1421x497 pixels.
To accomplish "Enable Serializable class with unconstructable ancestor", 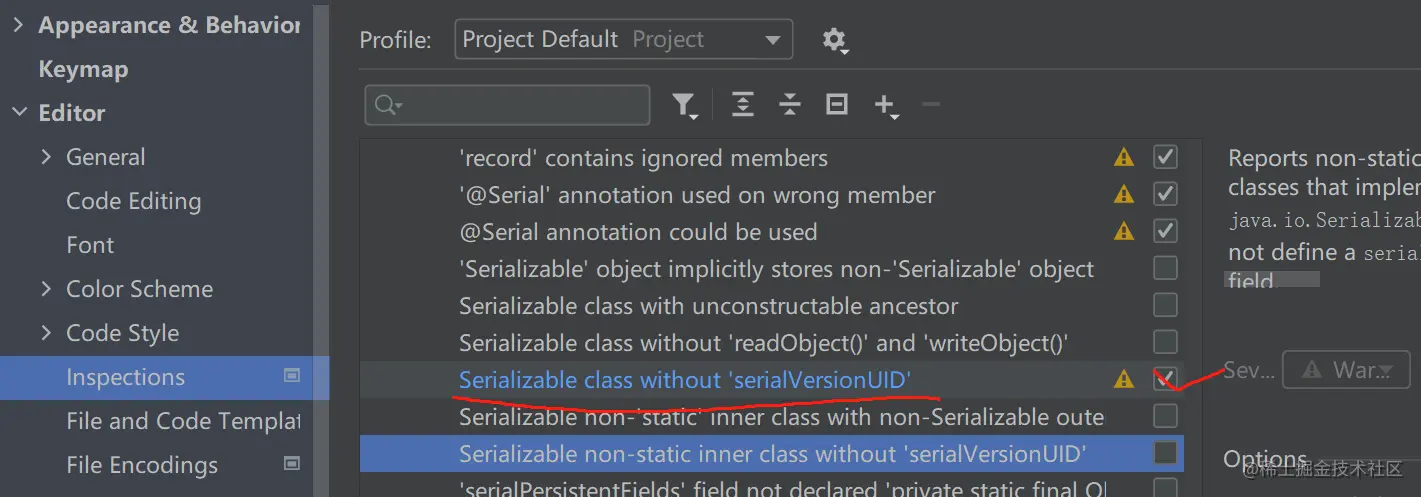I will 1165,305.
